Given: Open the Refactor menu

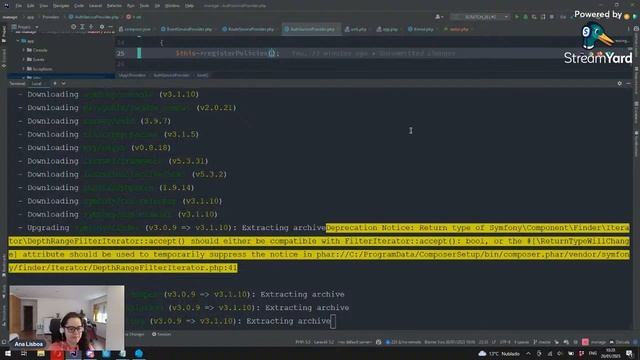Looking at the screenshot, I should (x=114, y=6).
